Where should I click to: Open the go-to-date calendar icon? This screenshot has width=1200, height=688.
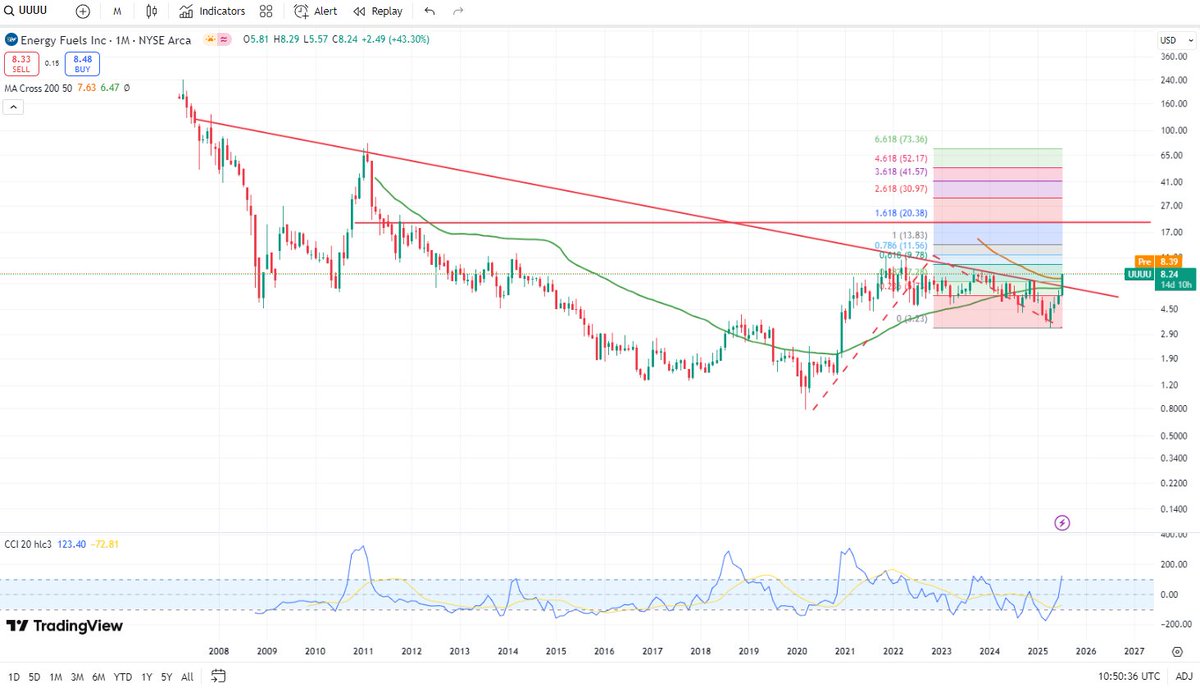(x=217, y=677)
